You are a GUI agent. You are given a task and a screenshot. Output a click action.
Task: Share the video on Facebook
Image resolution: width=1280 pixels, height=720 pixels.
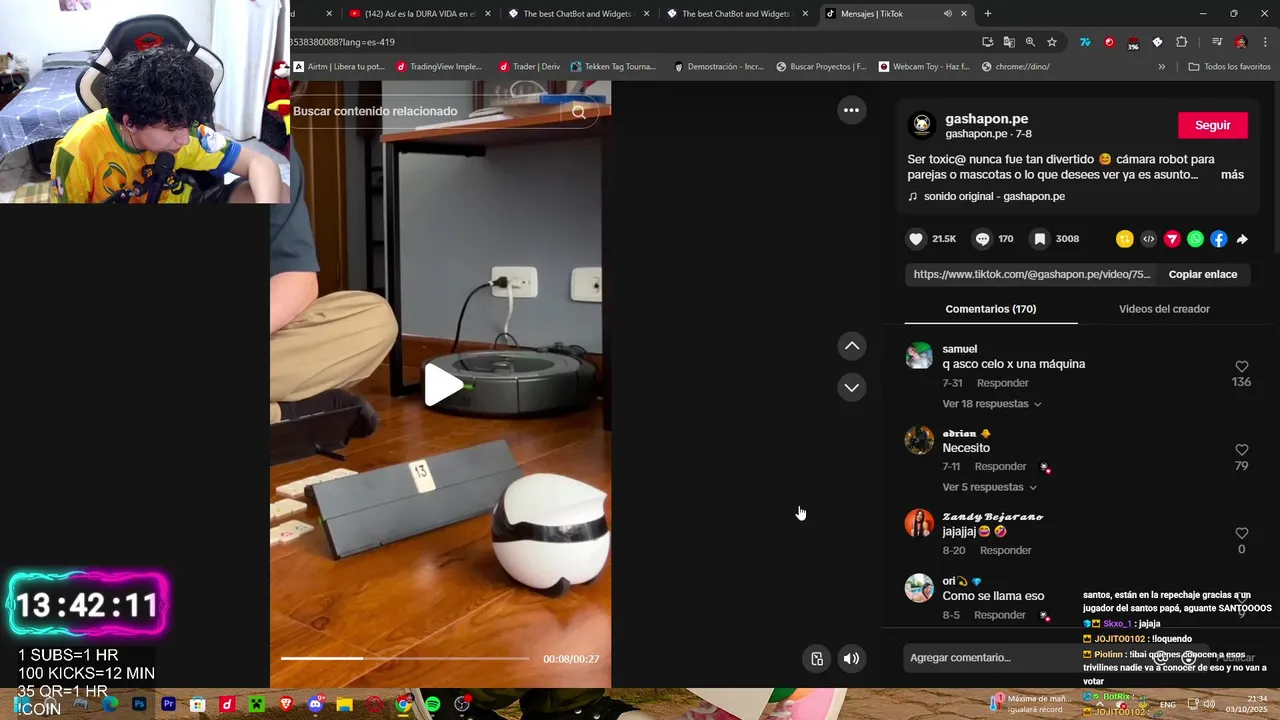1218,239
